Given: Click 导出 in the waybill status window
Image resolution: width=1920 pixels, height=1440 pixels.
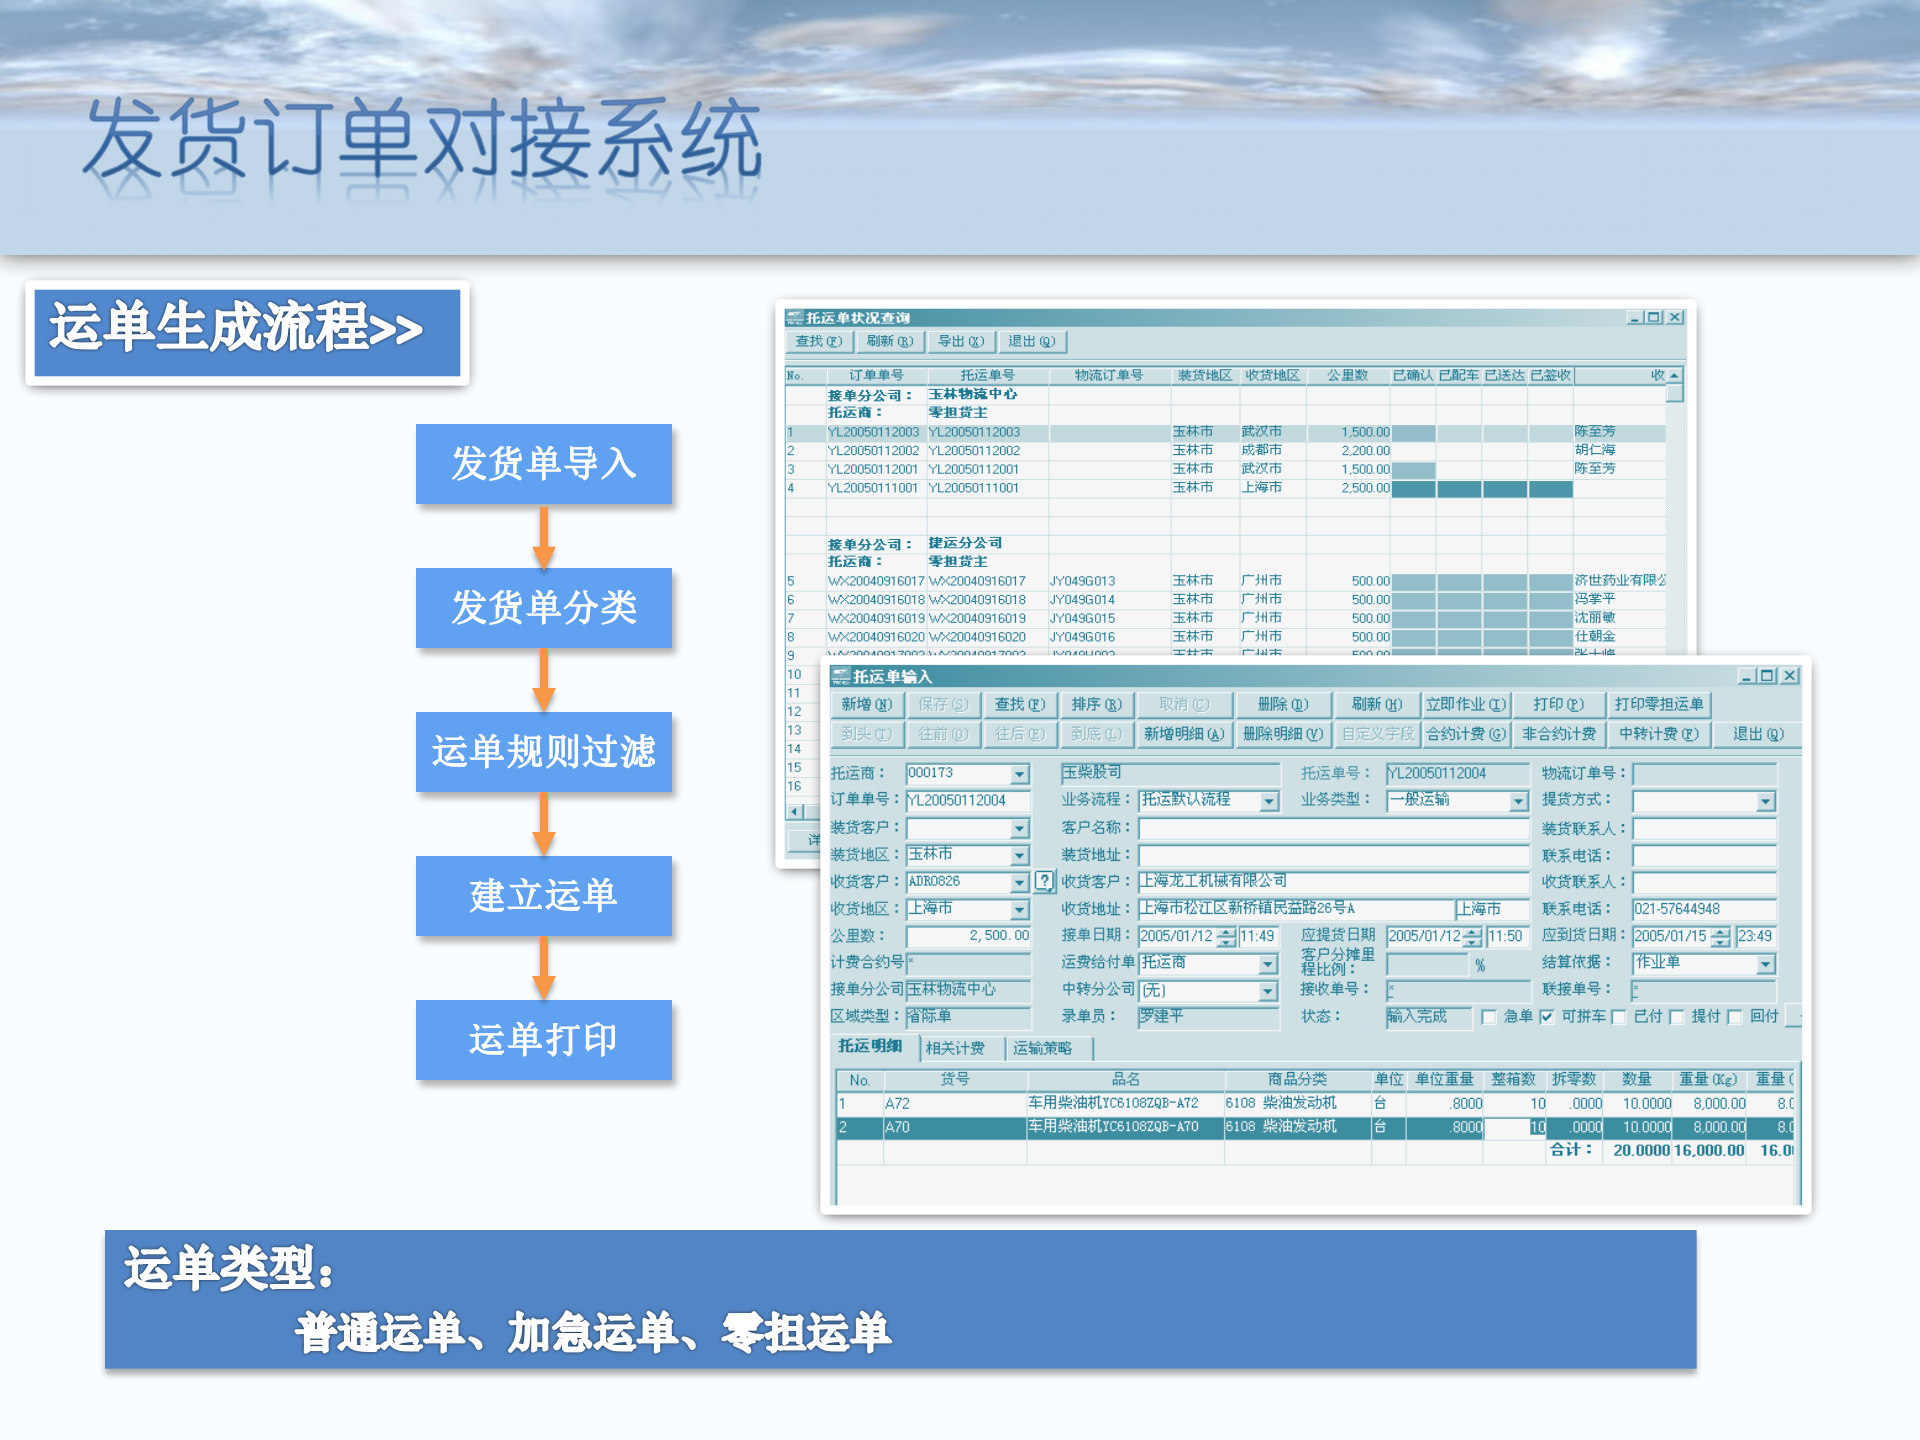Looking at the screenshot, I should [960, 341].
